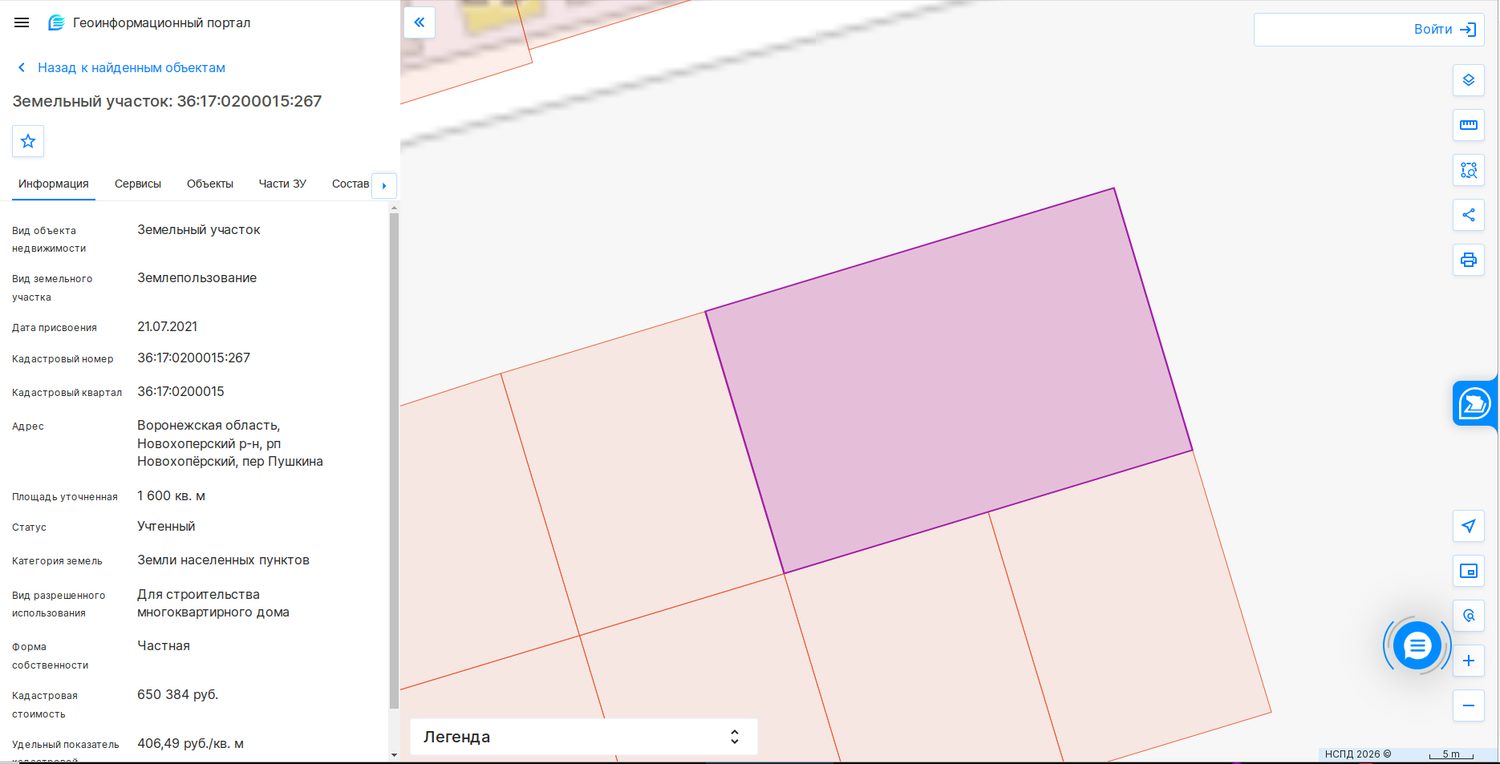Click the title Земельный участок heading

(x=167, y=101)
